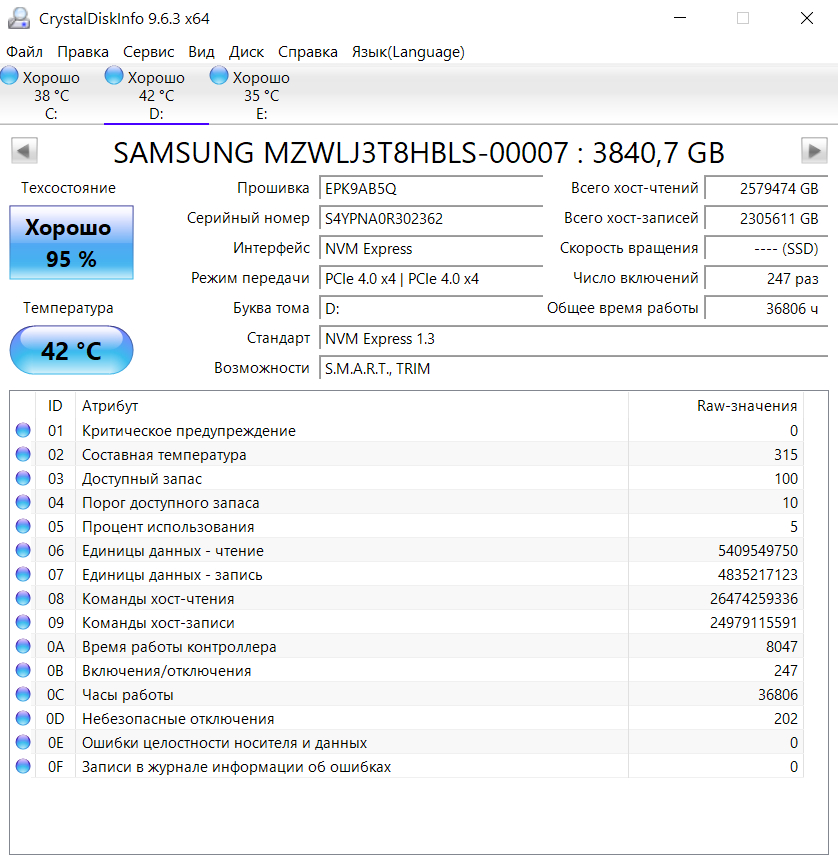Click total working time value 36806 ч

(x=766, y=309)
